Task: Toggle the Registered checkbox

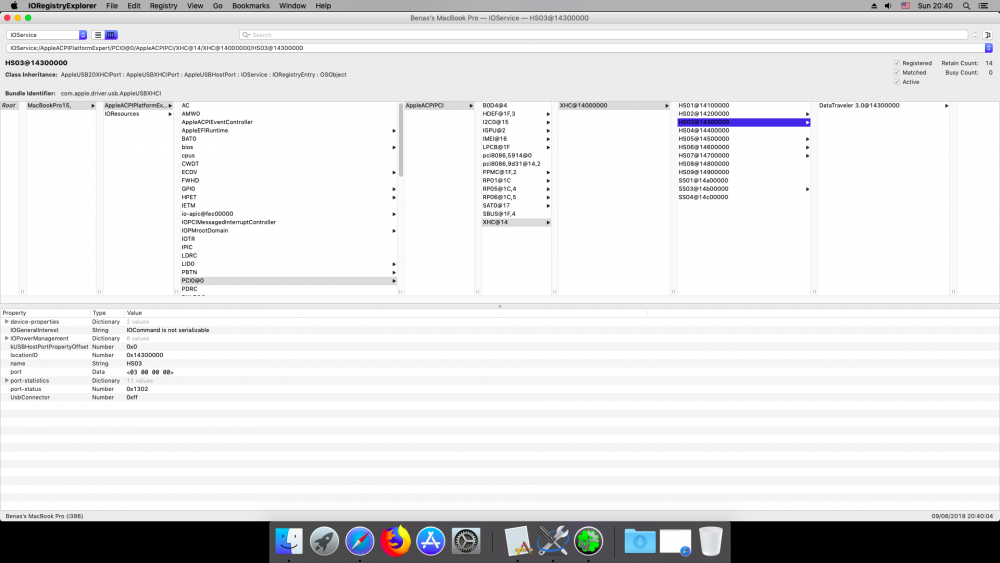Action: [x=897, y=63]
